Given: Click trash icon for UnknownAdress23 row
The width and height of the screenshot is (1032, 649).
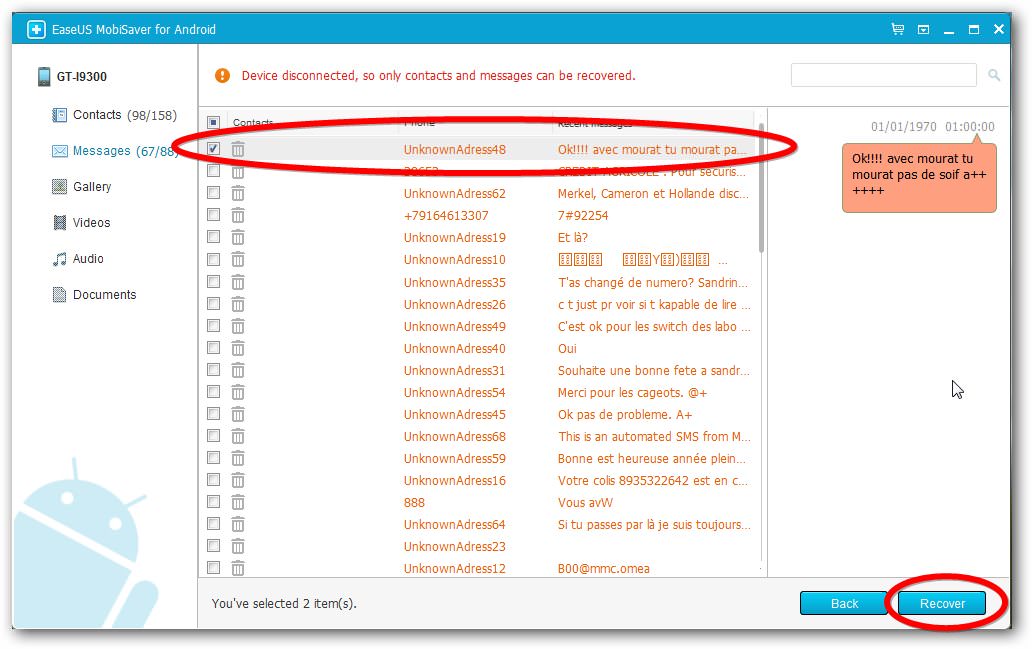Looking at the screenshot, I should pos(238,546).
